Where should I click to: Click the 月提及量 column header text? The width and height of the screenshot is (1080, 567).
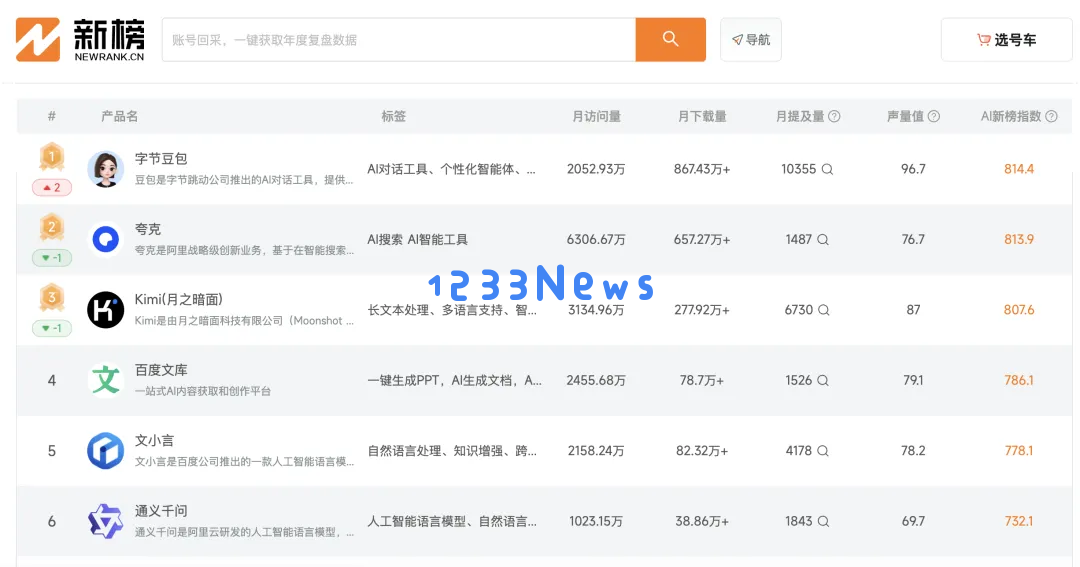(x=800, y=116)
